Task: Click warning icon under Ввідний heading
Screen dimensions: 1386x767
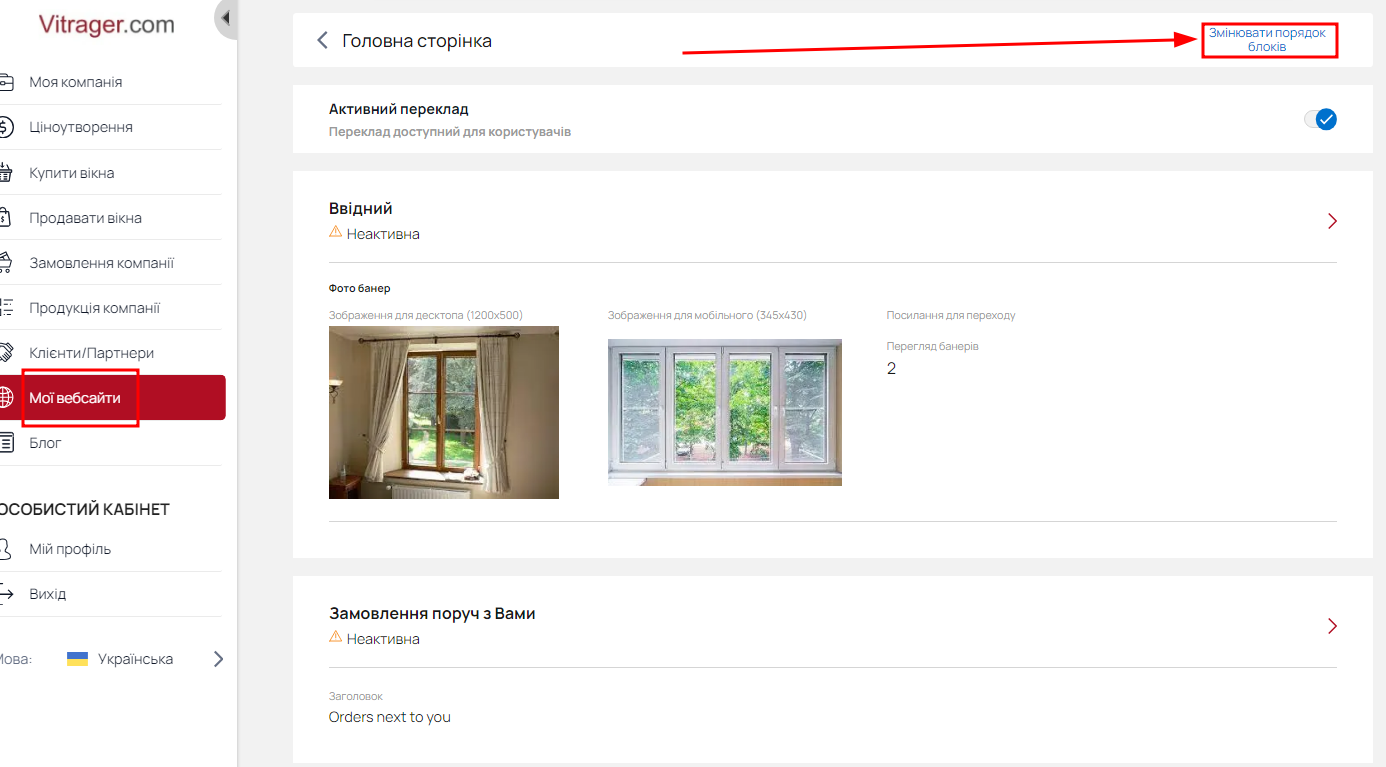Action: click(336, 232)
